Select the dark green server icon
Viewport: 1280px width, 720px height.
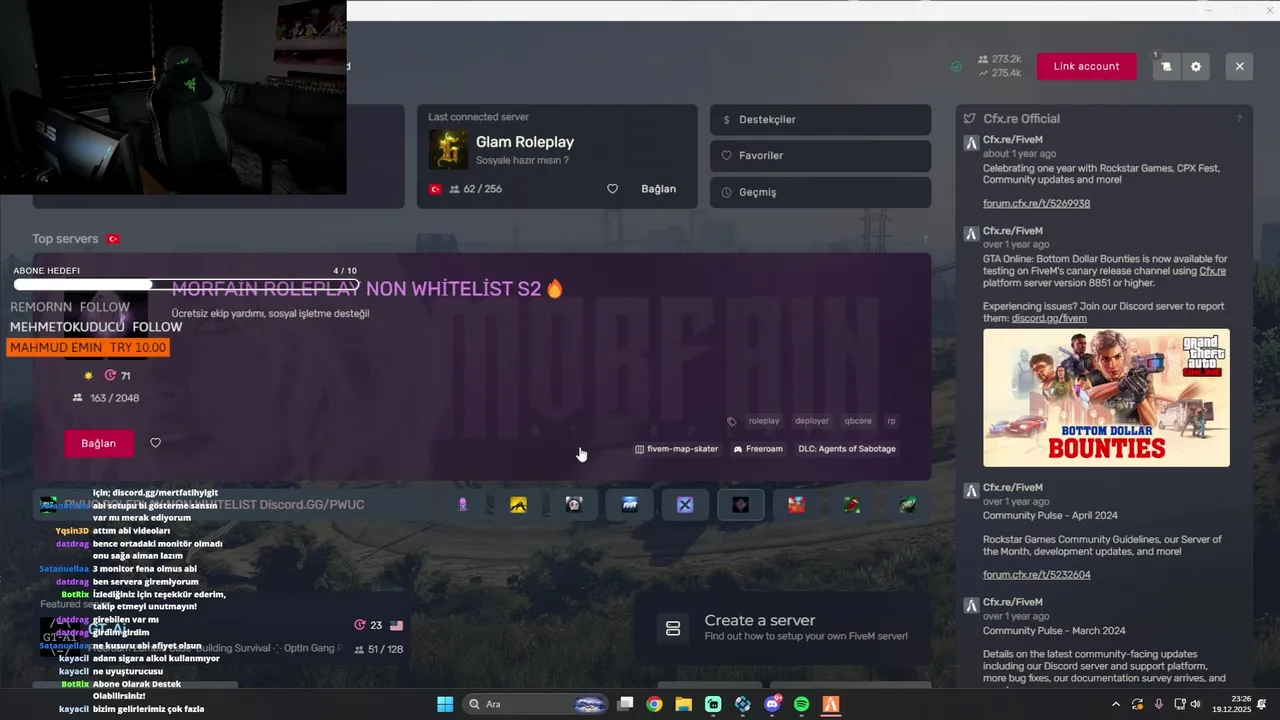click(908, 505)
